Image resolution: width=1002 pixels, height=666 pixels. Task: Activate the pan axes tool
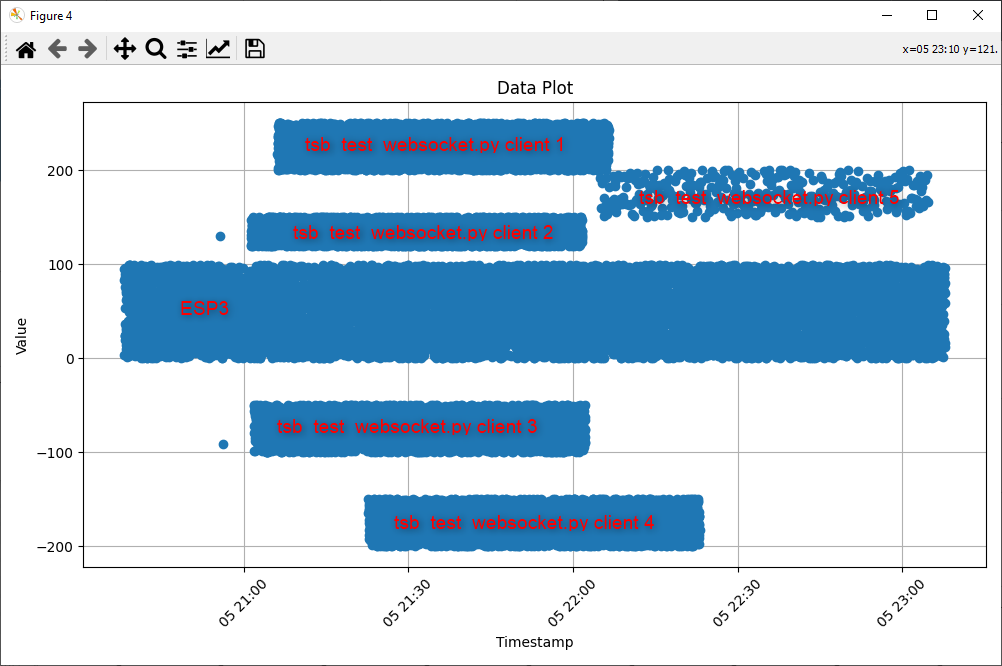tap(124, 49)
